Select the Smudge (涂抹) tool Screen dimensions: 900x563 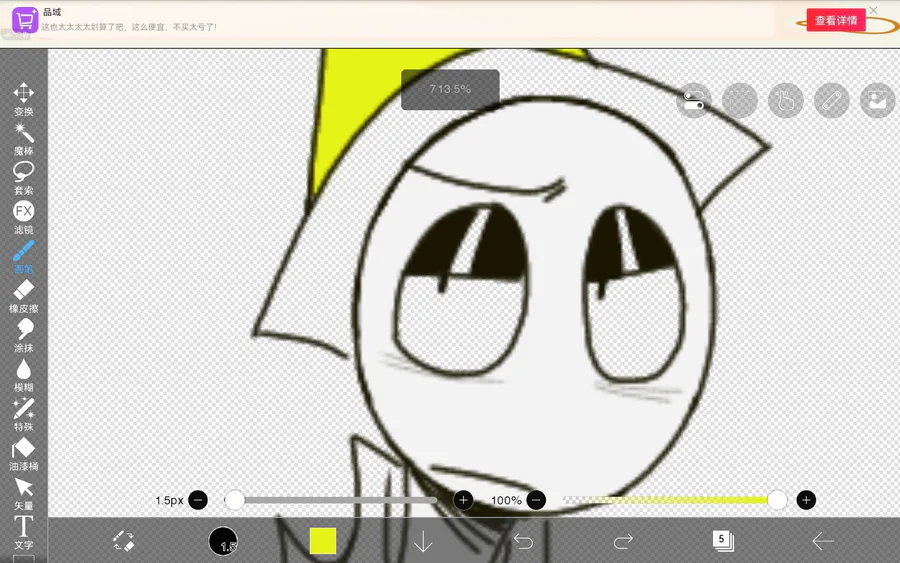(24, 336)
